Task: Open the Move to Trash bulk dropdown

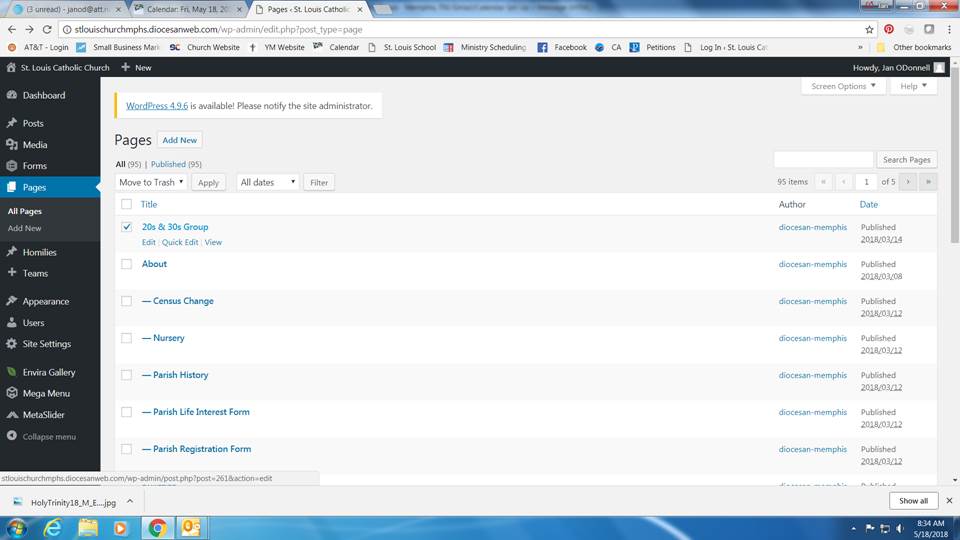Action: point(151,182)
